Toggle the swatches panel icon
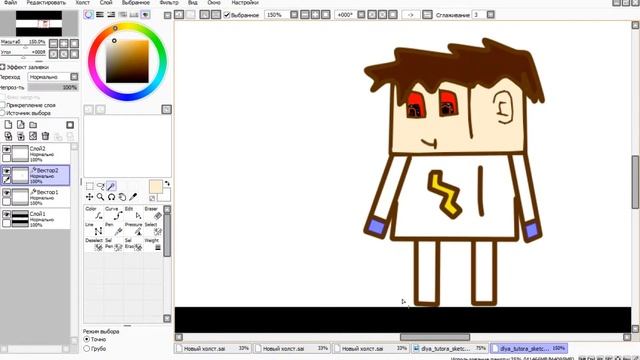The height and width of the screenshot is (360, 640). (134, 15)
